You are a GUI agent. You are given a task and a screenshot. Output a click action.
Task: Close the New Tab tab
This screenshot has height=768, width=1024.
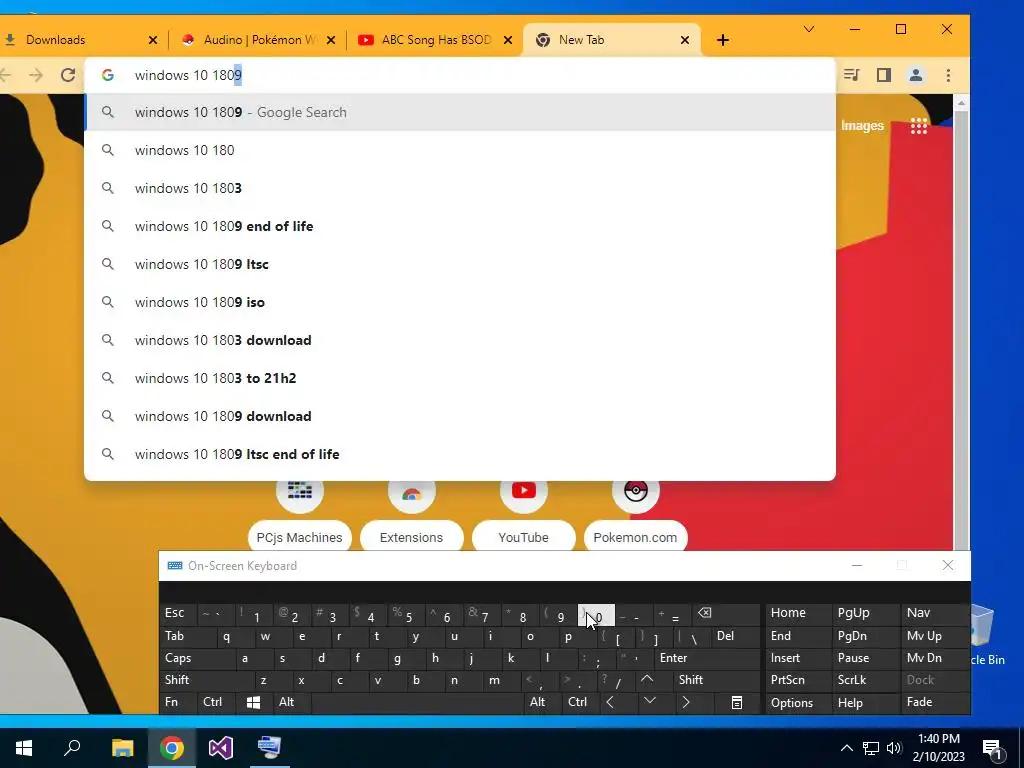685,40
